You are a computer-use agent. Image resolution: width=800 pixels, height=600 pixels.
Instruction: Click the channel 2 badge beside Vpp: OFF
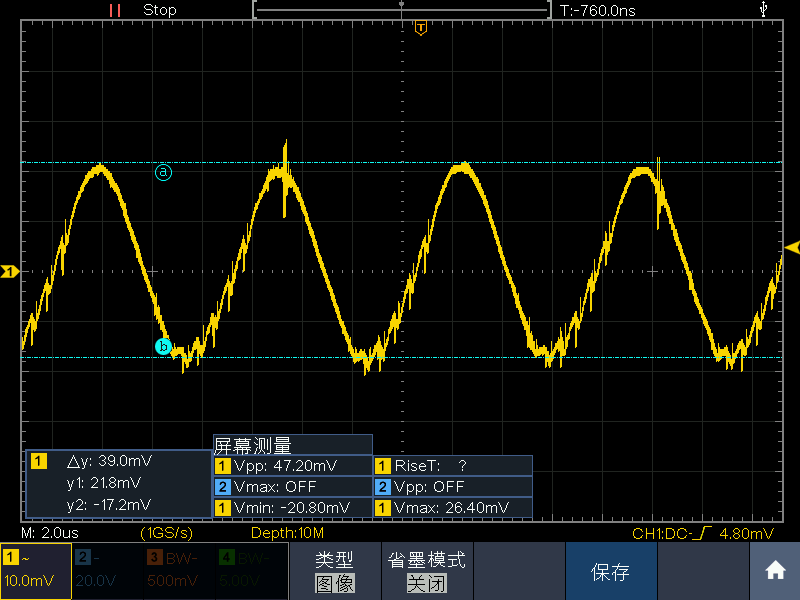(x=383, y=487)
